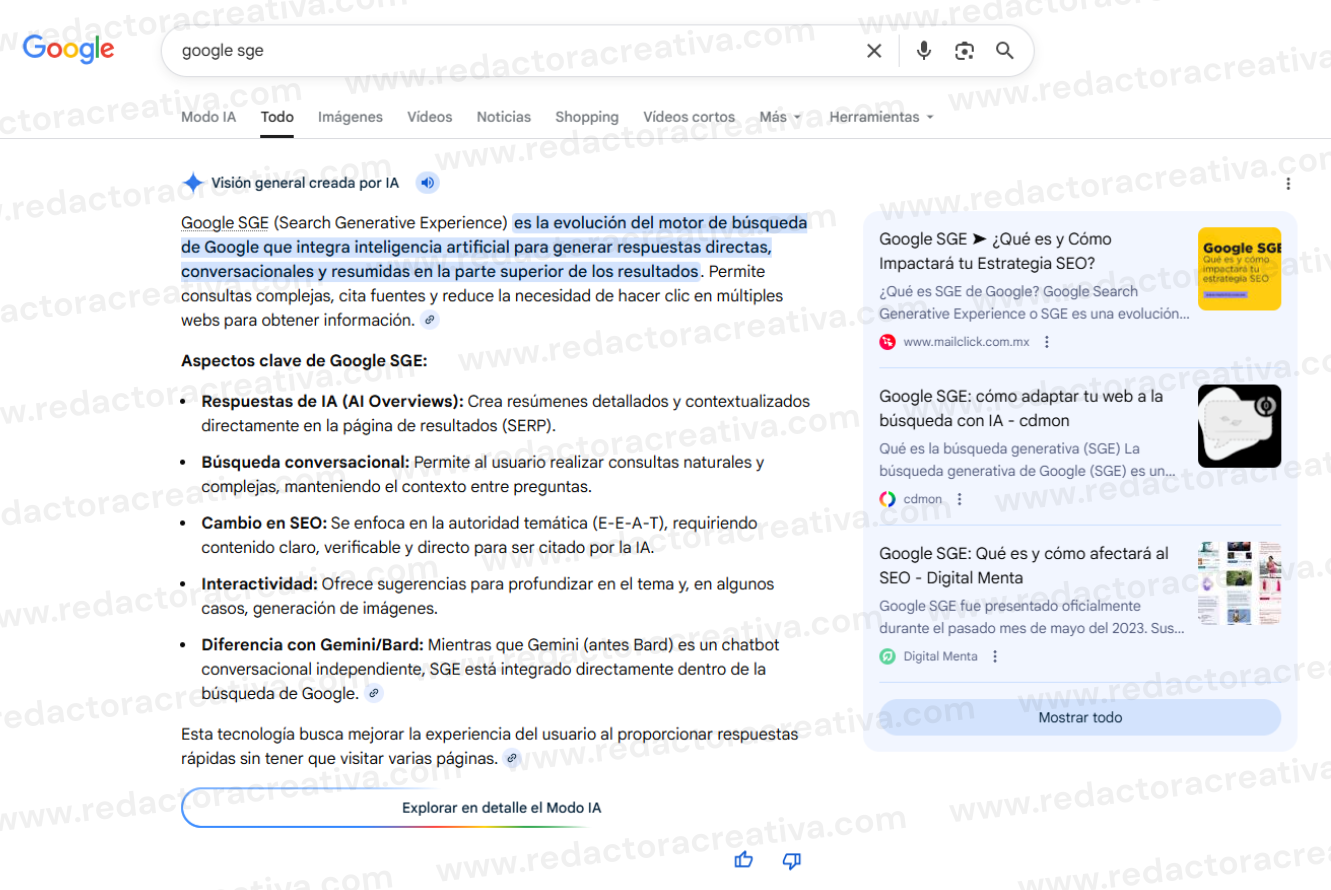Click 'cdmon' source name text
The width and height of the screenshot is (1331, 890).
922,499
